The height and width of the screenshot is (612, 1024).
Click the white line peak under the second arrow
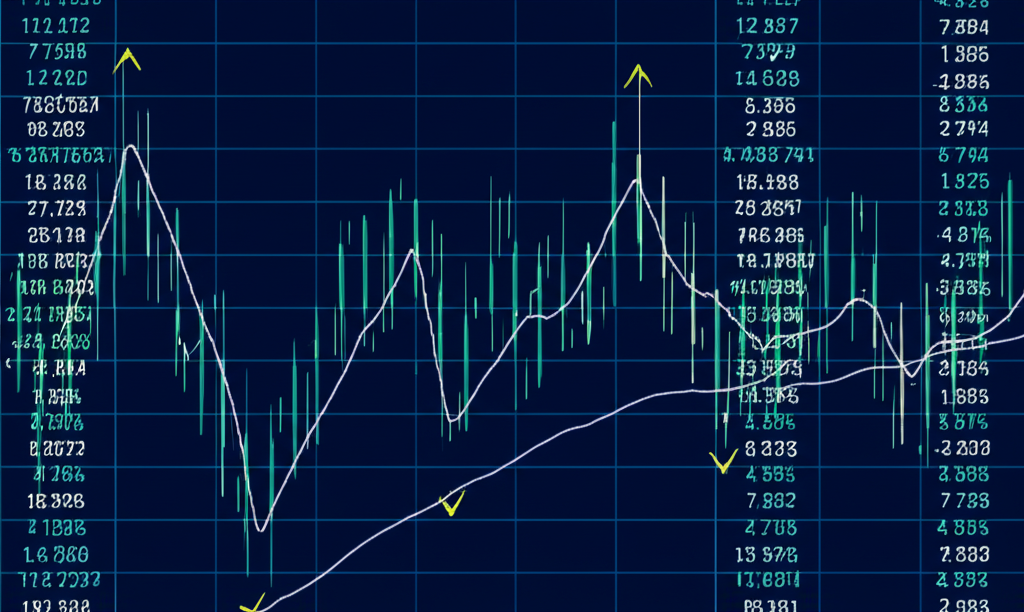636,181
